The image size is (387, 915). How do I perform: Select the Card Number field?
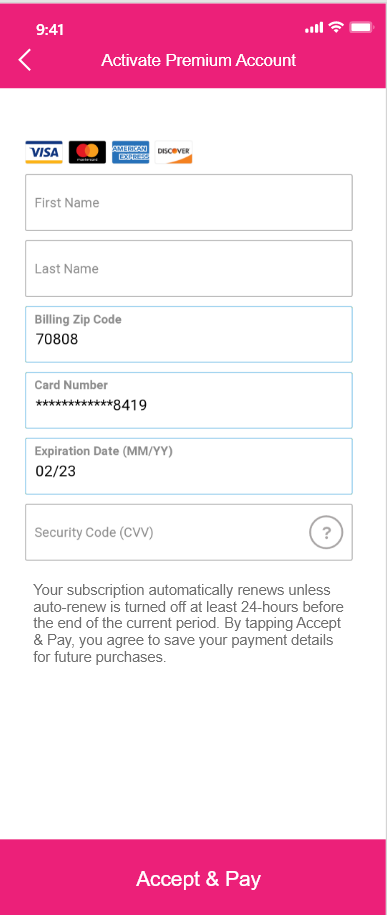(x=189, y=400)
